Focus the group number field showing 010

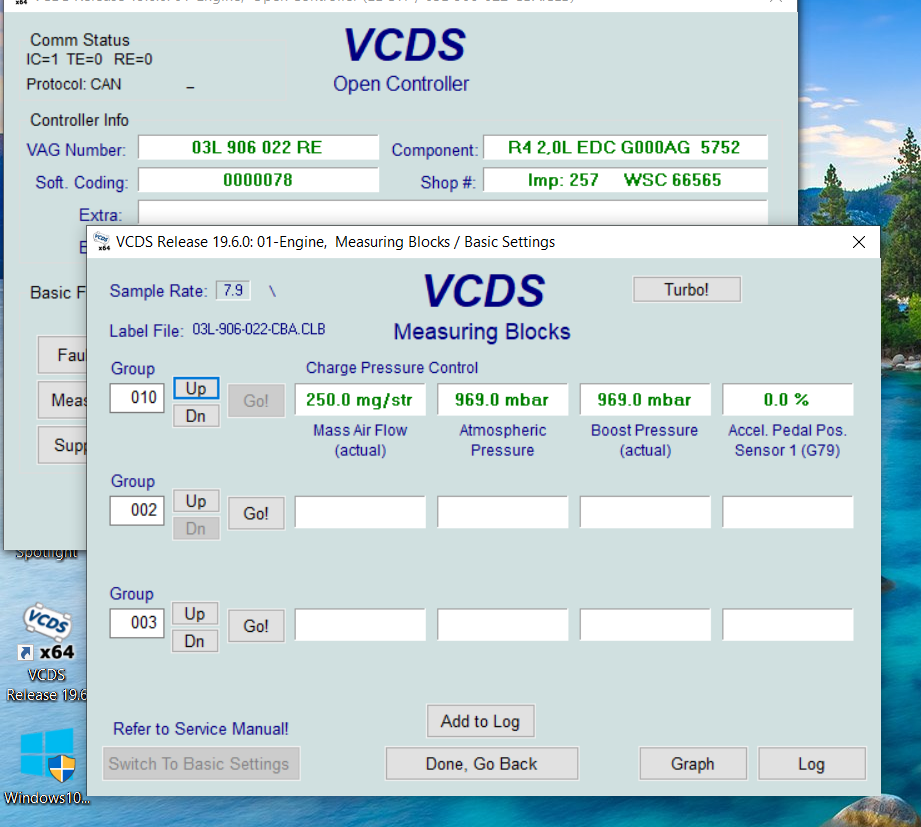click(137, 398)
